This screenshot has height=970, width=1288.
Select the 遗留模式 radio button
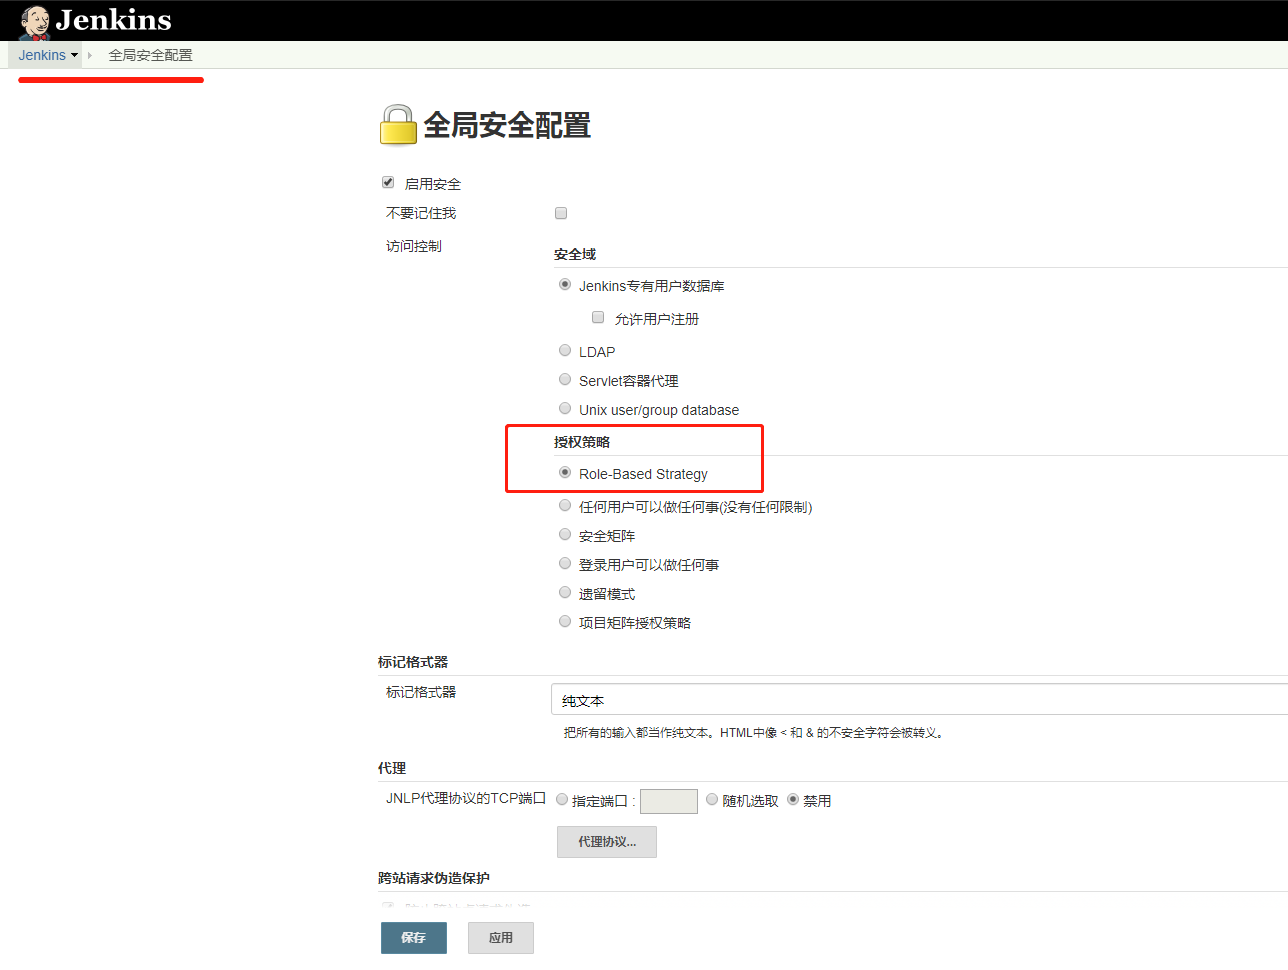(565, 592)
